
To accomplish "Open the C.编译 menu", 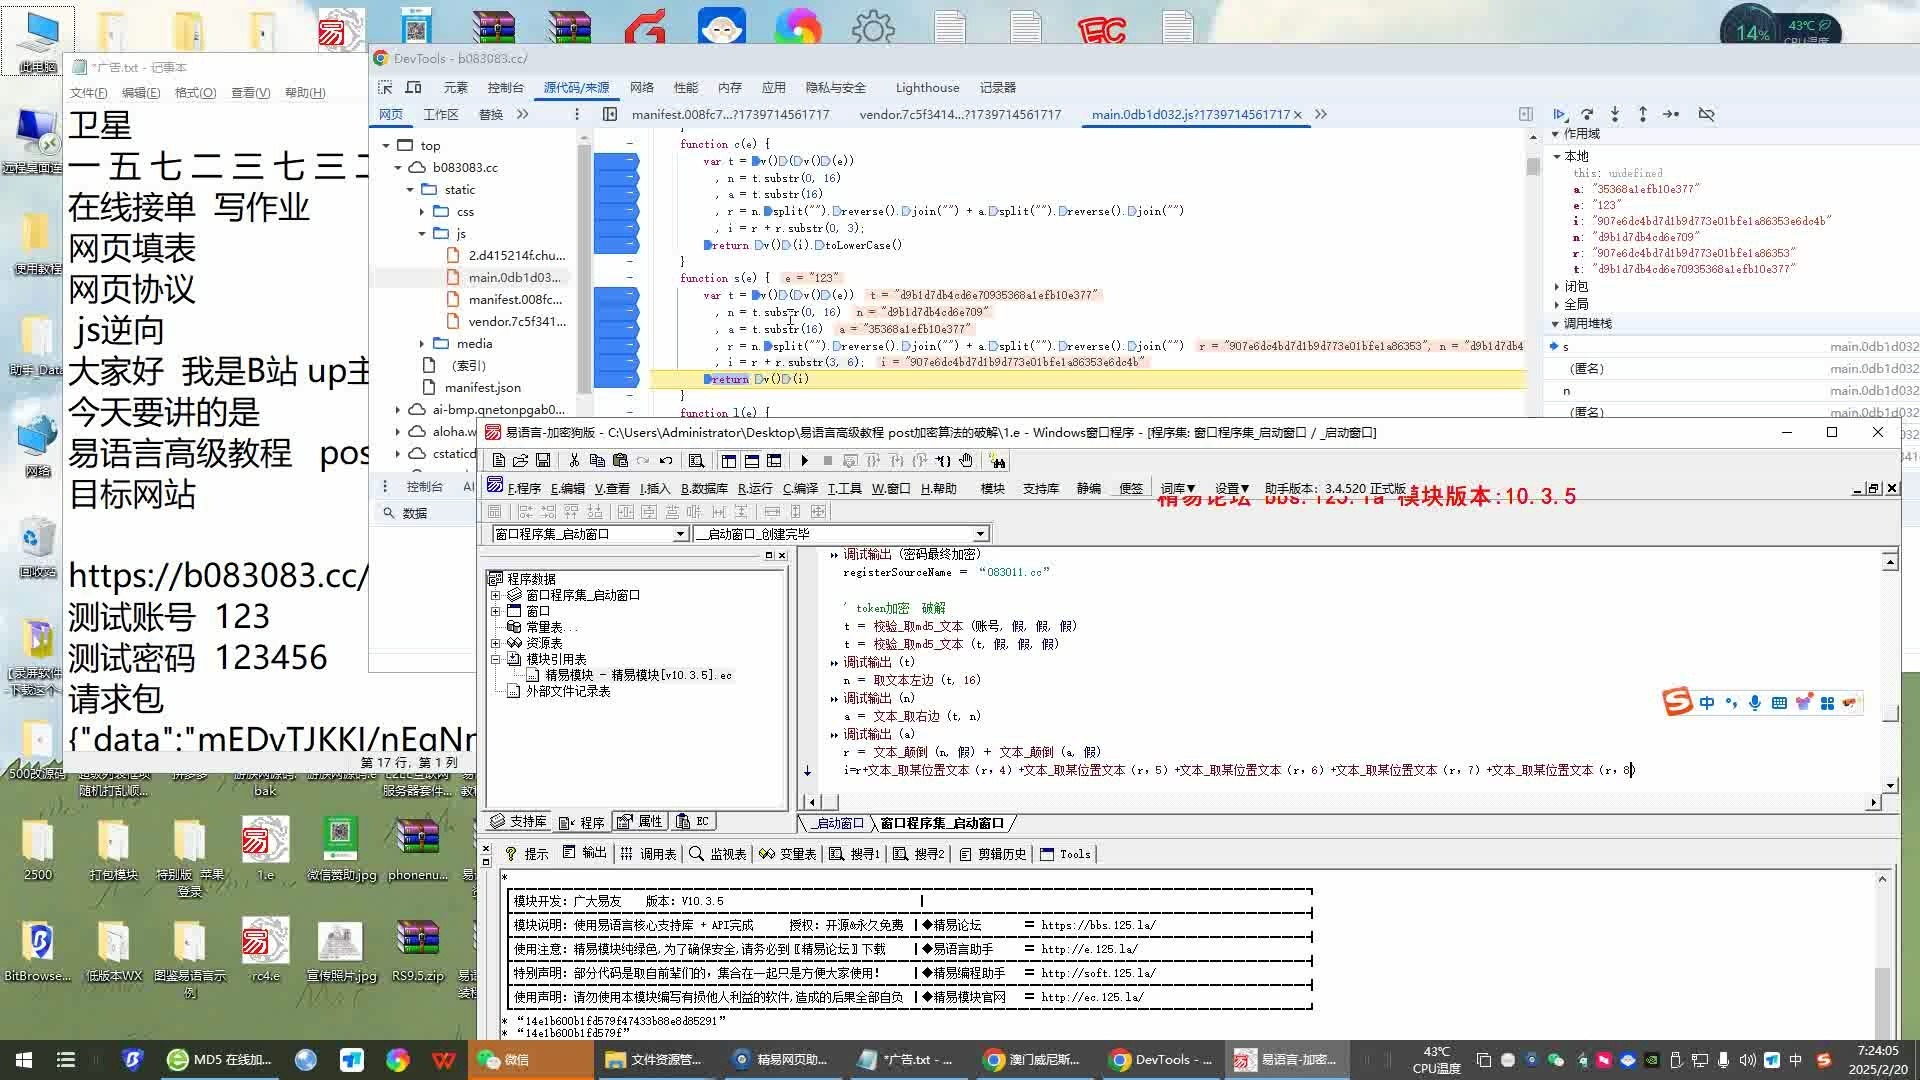I will coord(800,489).
